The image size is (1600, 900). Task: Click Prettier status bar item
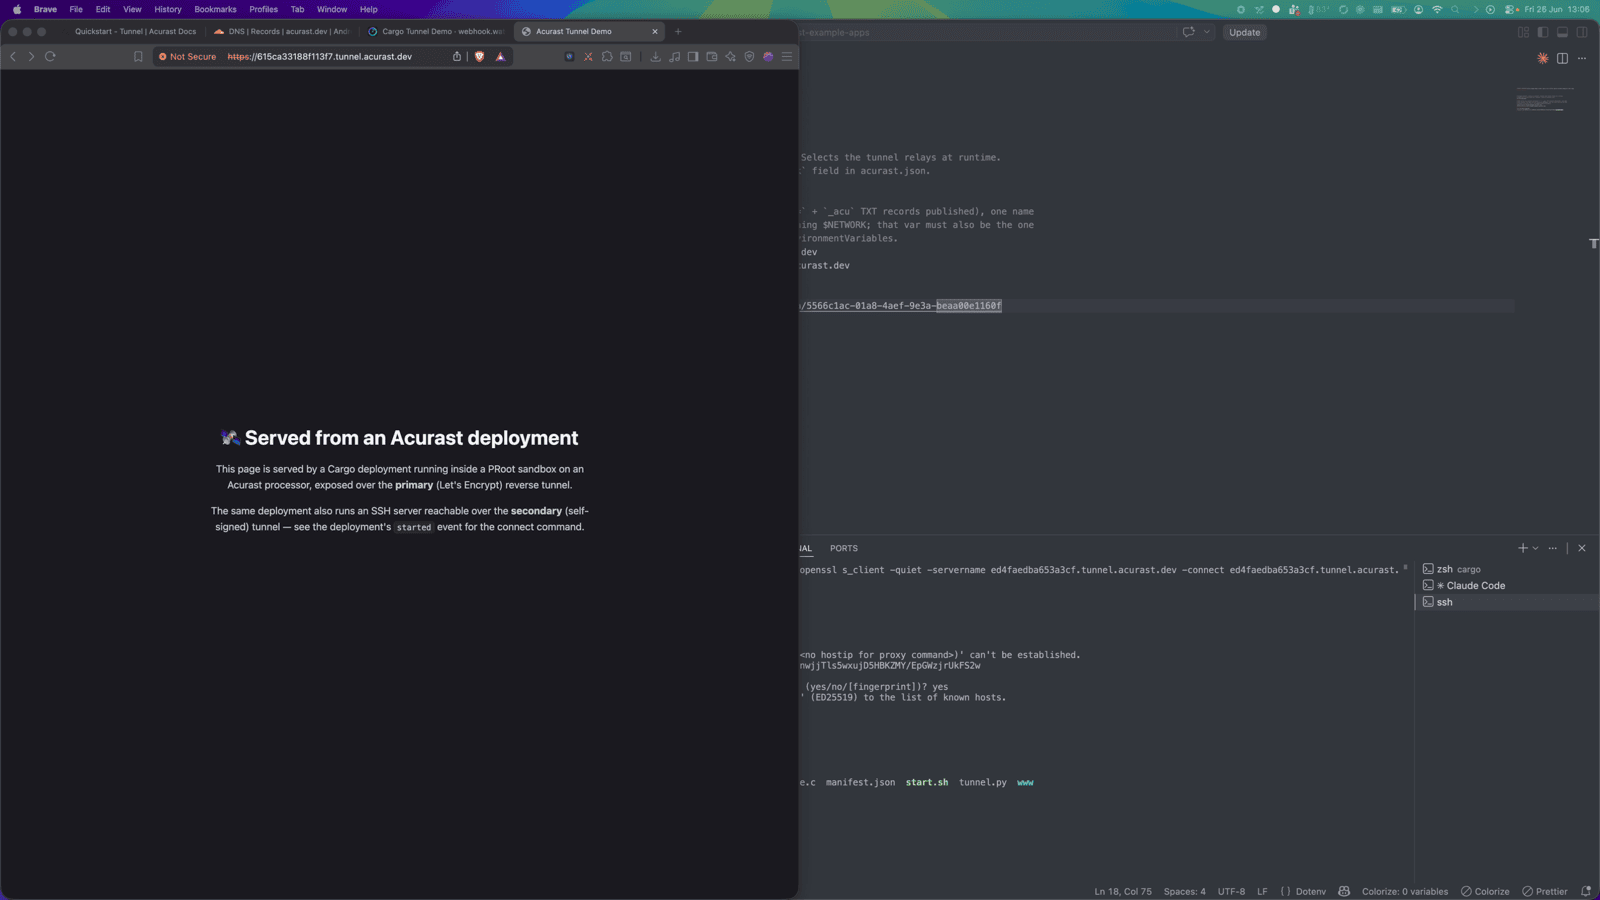(x=1545, y=891)
